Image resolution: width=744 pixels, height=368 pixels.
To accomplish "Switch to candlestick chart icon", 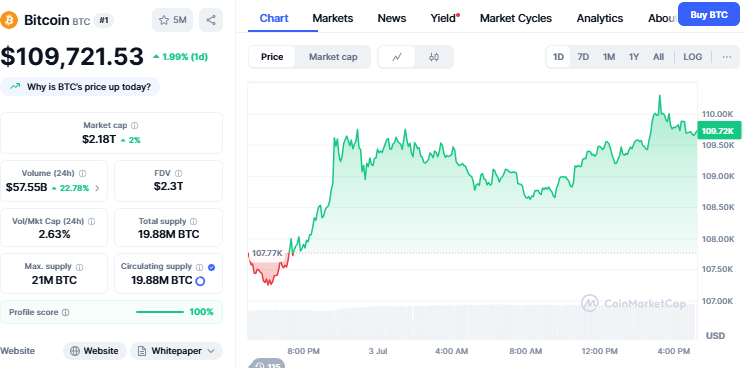I will (434, 57).
